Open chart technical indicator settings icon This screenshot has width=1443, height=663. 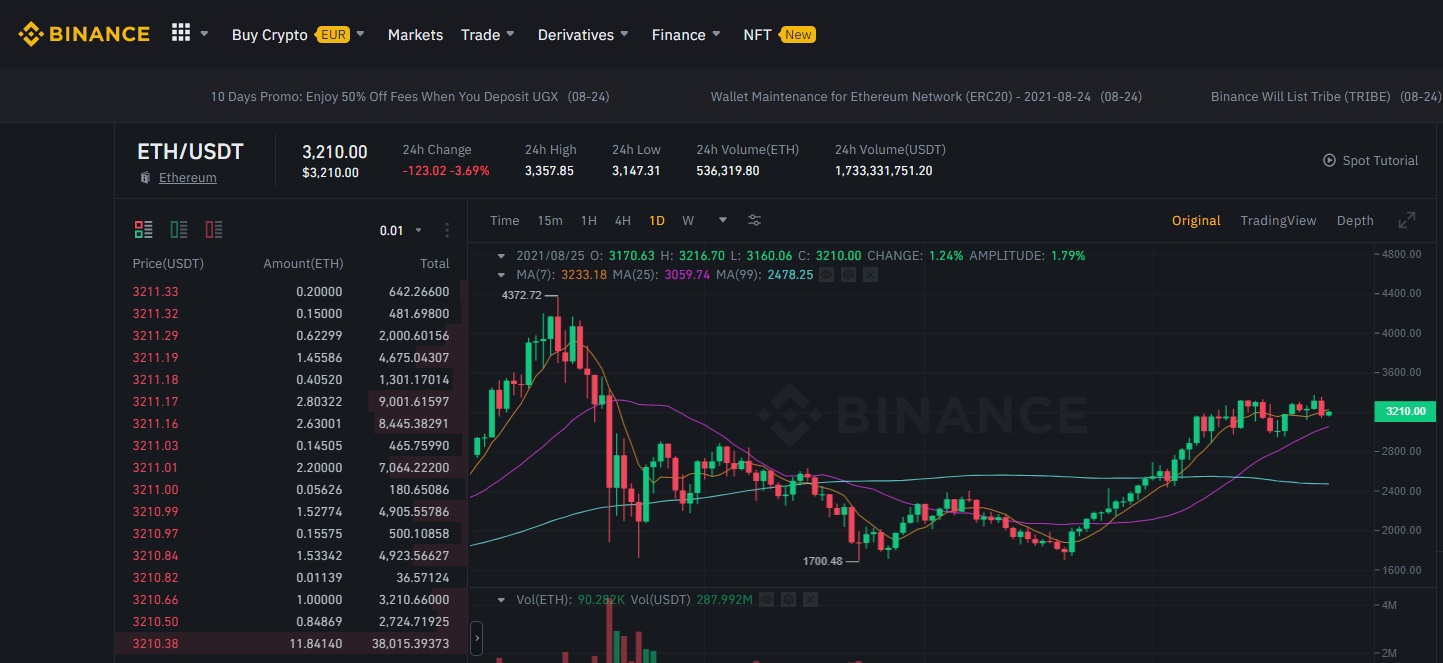click(x=755, y=220)
